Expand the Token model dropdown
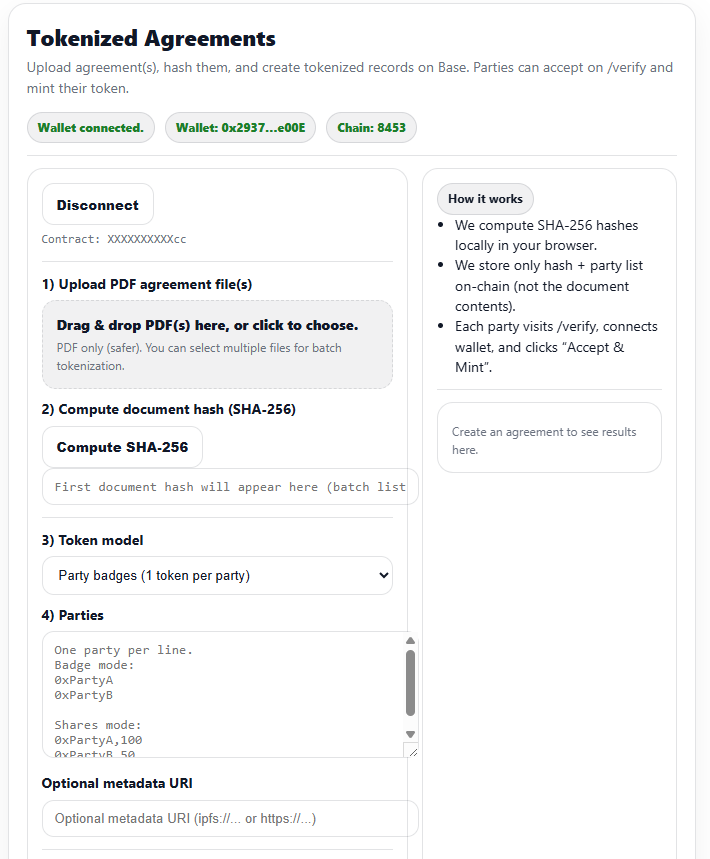 (217, 576)
